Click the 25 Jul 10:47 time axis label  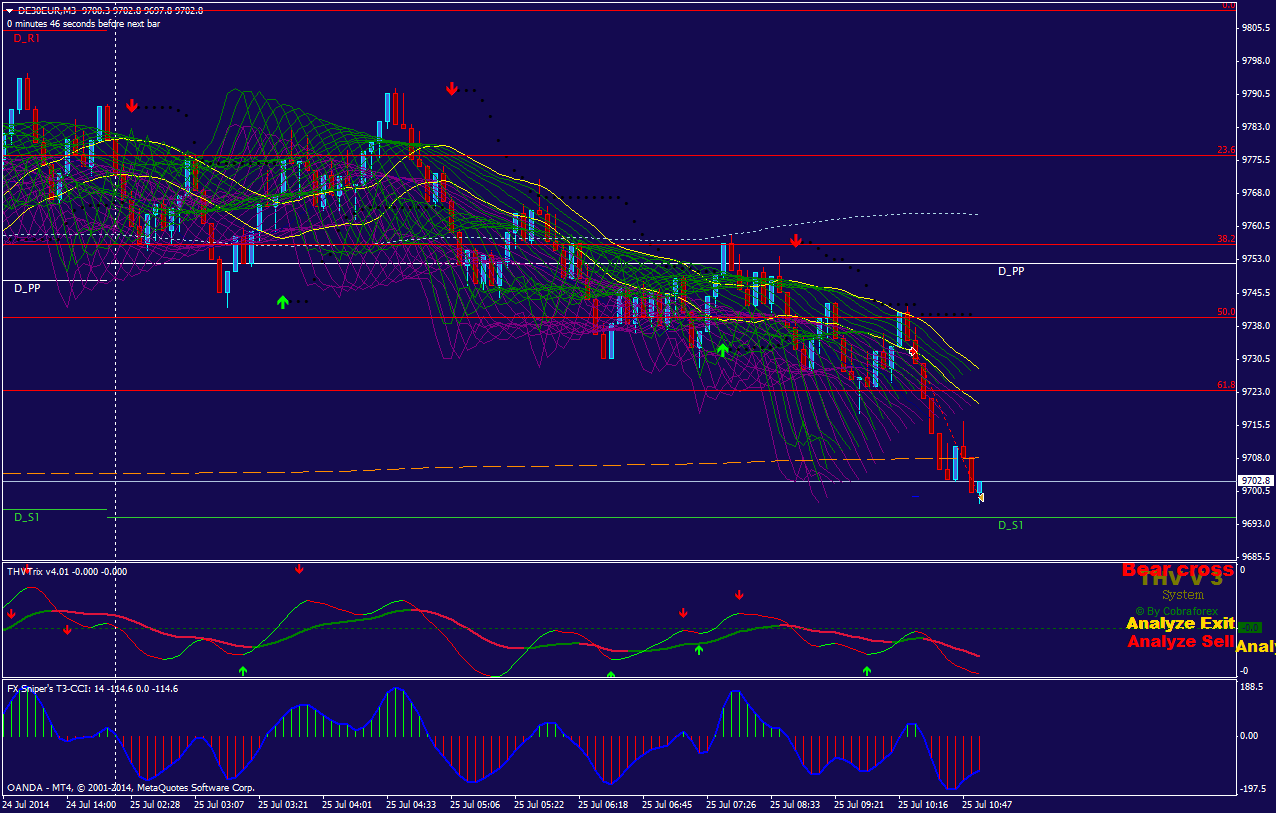(987, 804)
